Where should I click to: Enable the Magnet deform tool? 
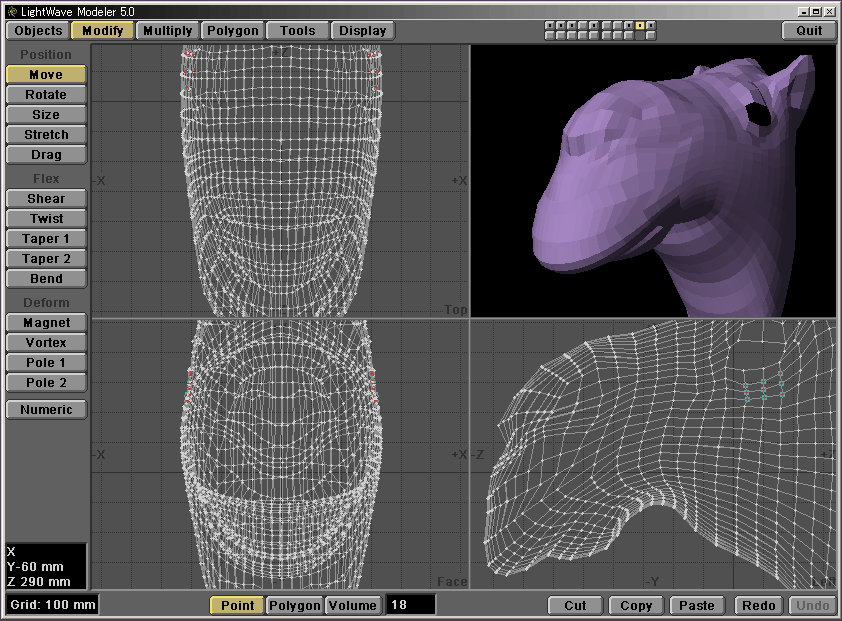coord(46,323)
